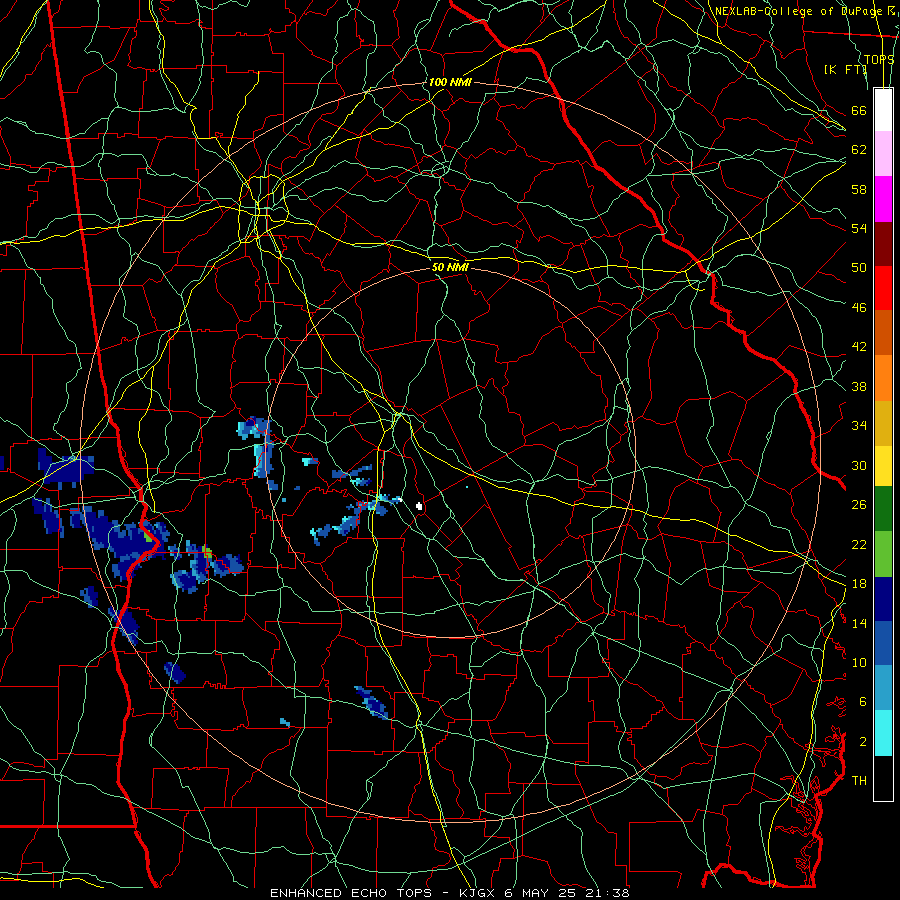Click legend value 66
The height and width of the screenshot is (900, 900).
point(859,110)
